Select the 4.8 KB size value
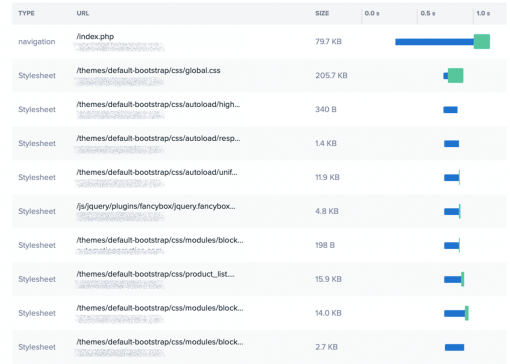 point(327,211)
